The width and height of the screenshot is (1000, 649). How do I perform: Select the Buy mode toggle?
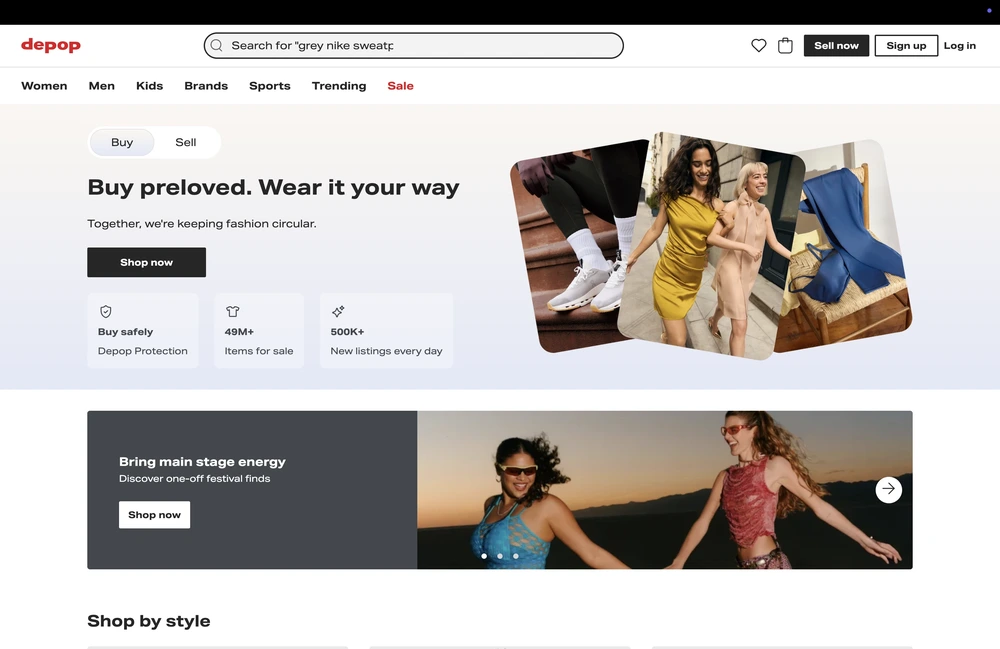coord(121,142)
